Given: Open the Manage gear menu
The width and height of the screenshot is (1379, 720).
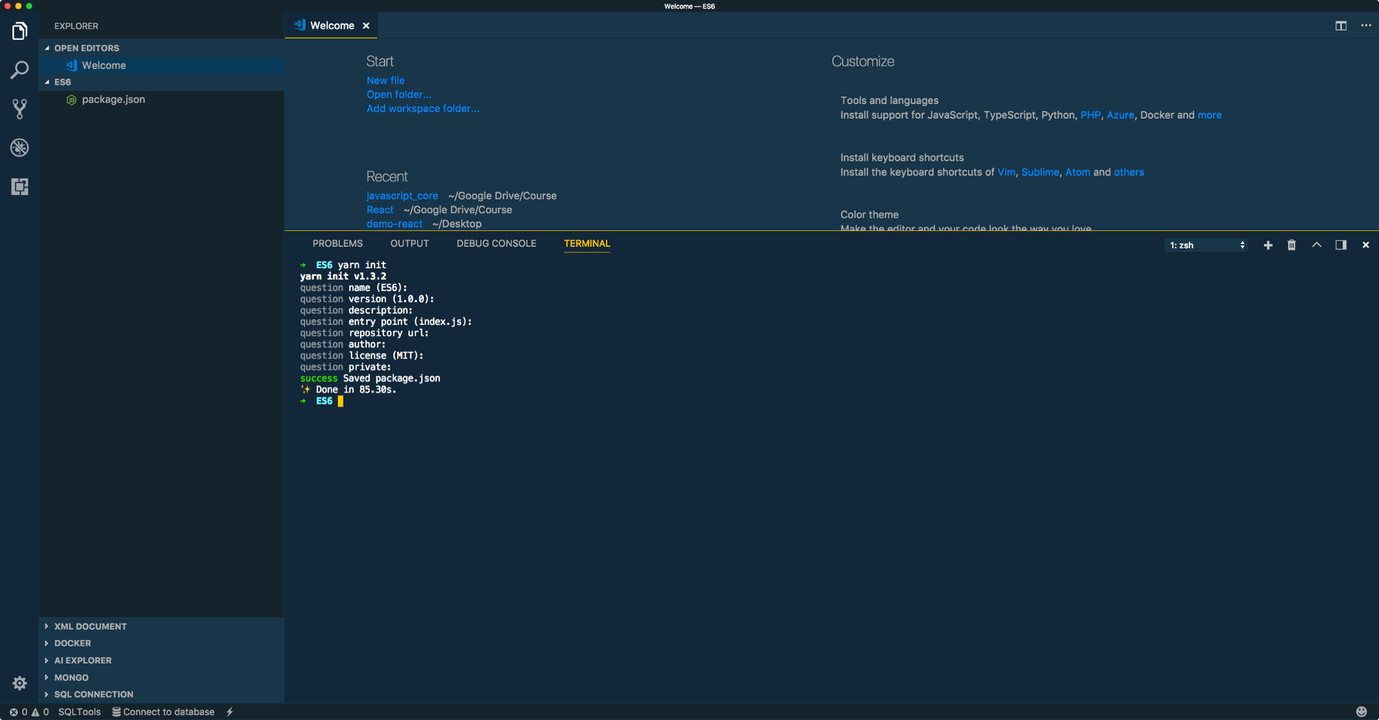Looking at the screenshot, I should (x=19, y=684).
